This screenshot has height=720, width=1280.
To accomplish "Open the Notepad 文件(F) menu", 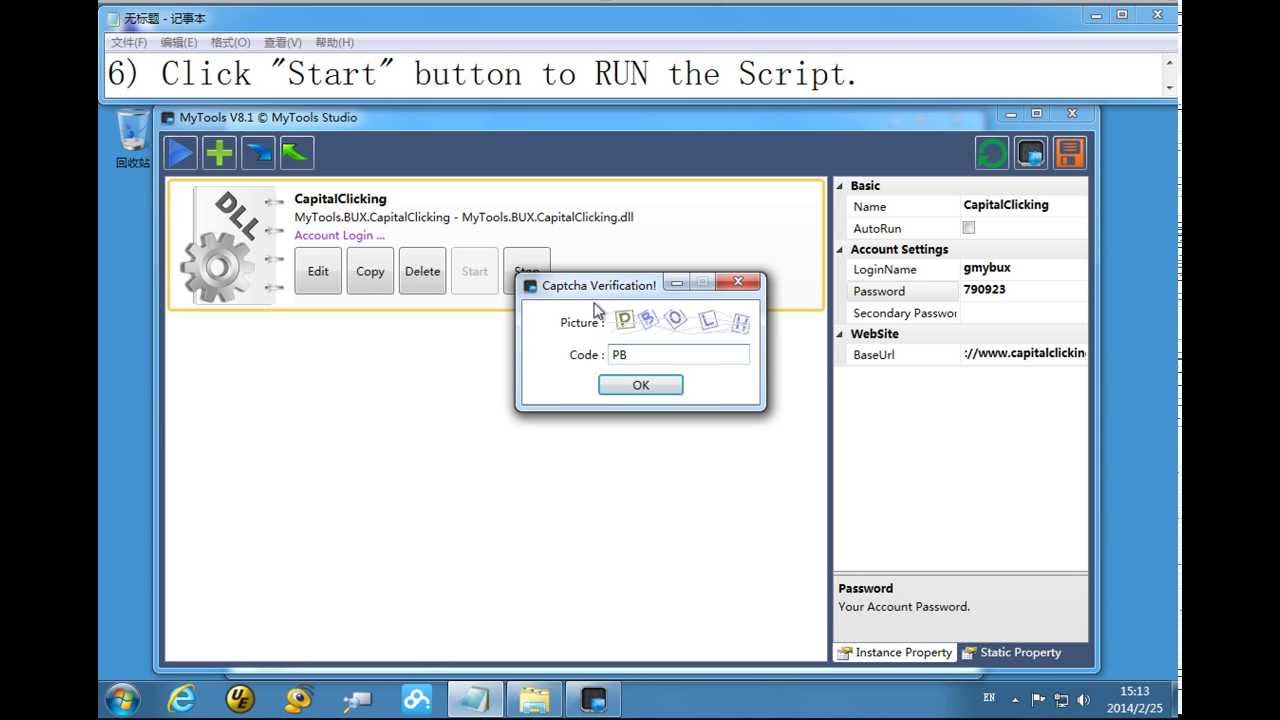I will click(129, 43).
